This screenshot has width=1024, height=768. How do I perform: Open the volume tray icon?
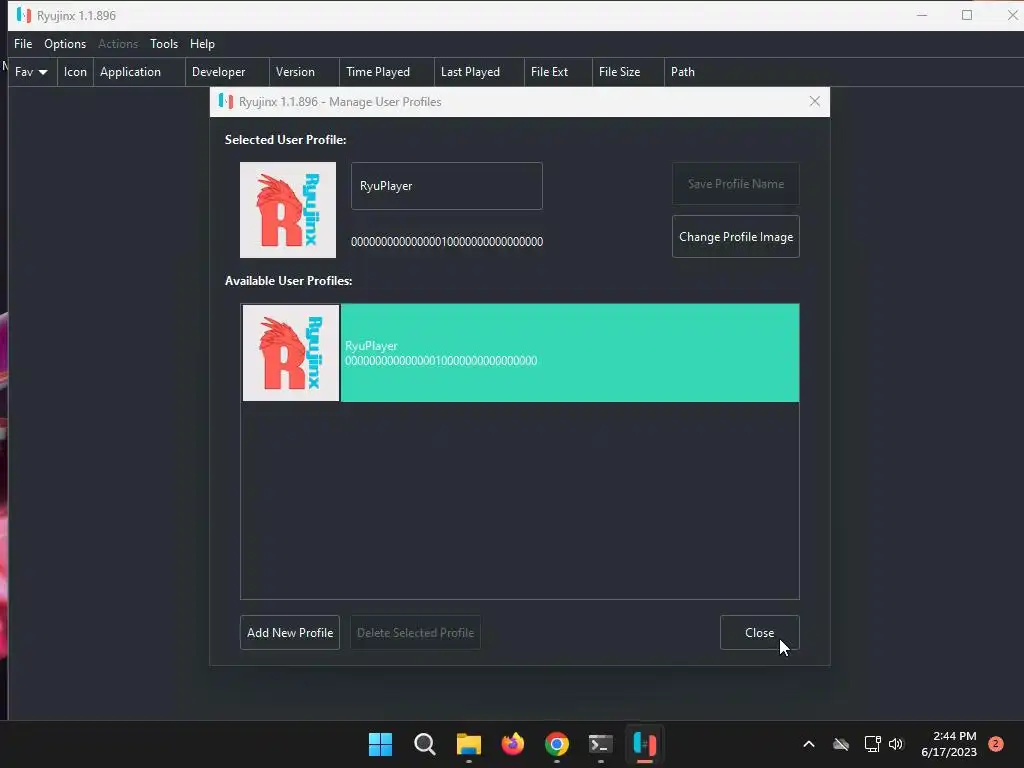896,744
